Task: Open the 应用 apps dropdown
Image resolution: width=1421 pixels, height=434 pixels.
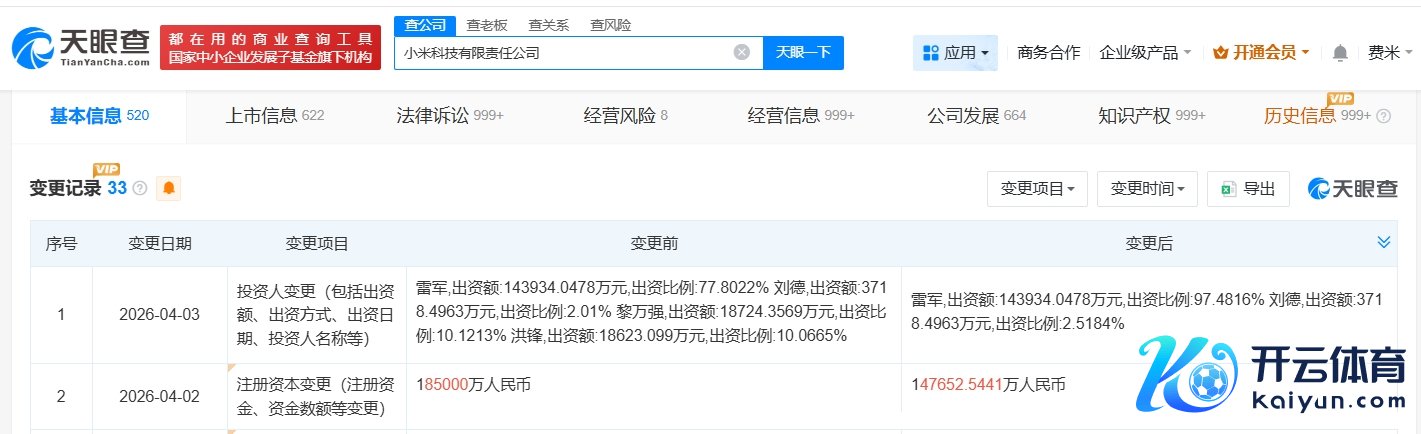Action: point(955,52)
